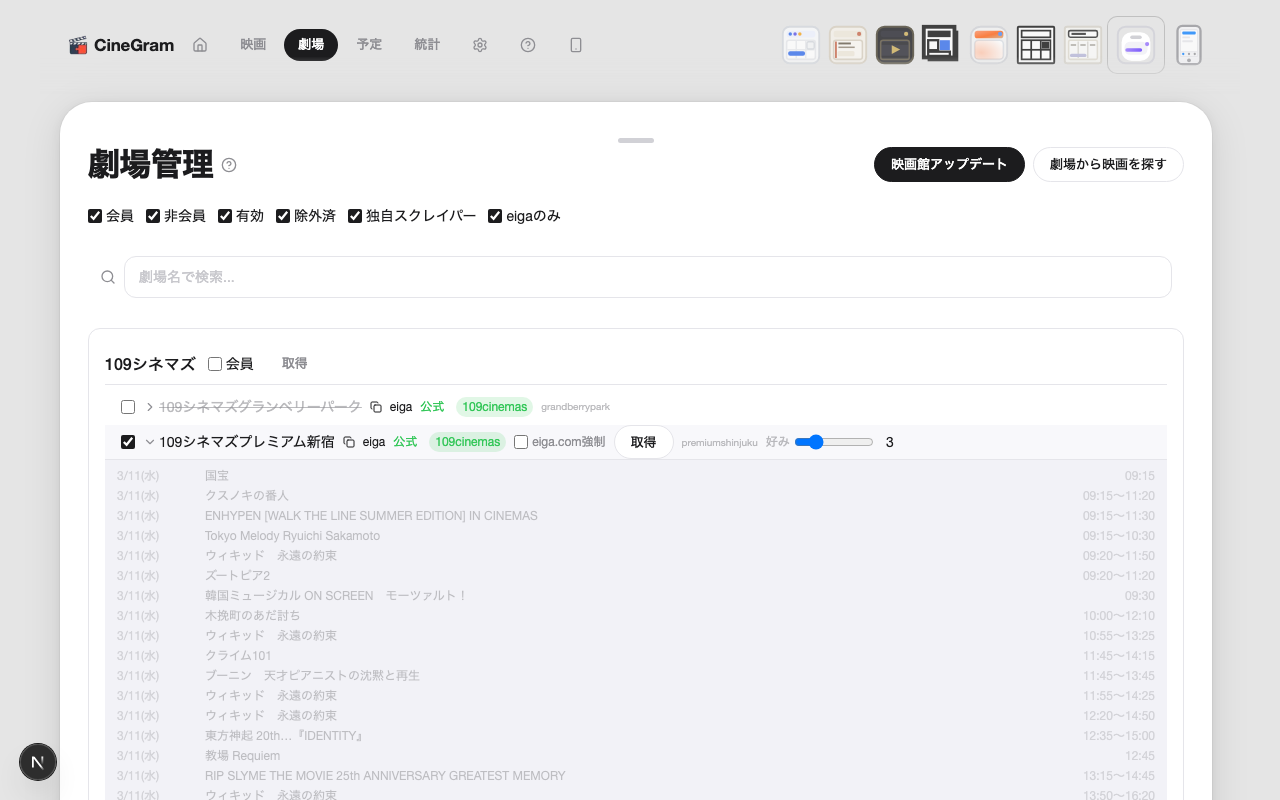This screenshot has width=1280, height=800.
Task: Uncheck the 非会員 filter checkbox
Action: click(153, 215)
